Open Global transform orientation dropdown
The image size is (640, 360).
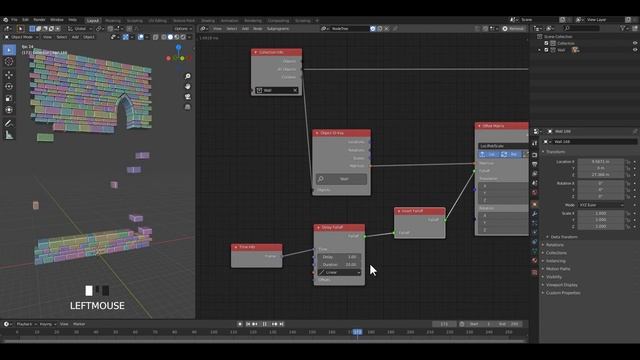click(80, 29)
